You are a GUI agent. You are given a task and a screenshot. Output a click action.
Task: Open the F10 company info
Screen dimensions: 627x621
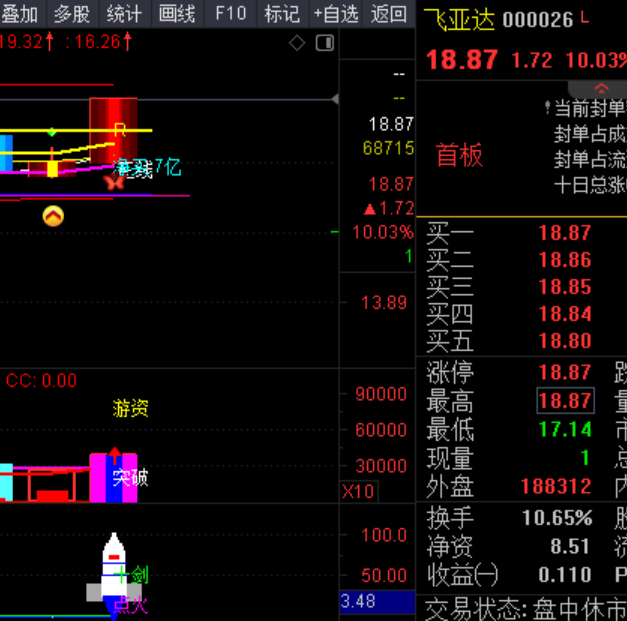[x=230, y=14]
